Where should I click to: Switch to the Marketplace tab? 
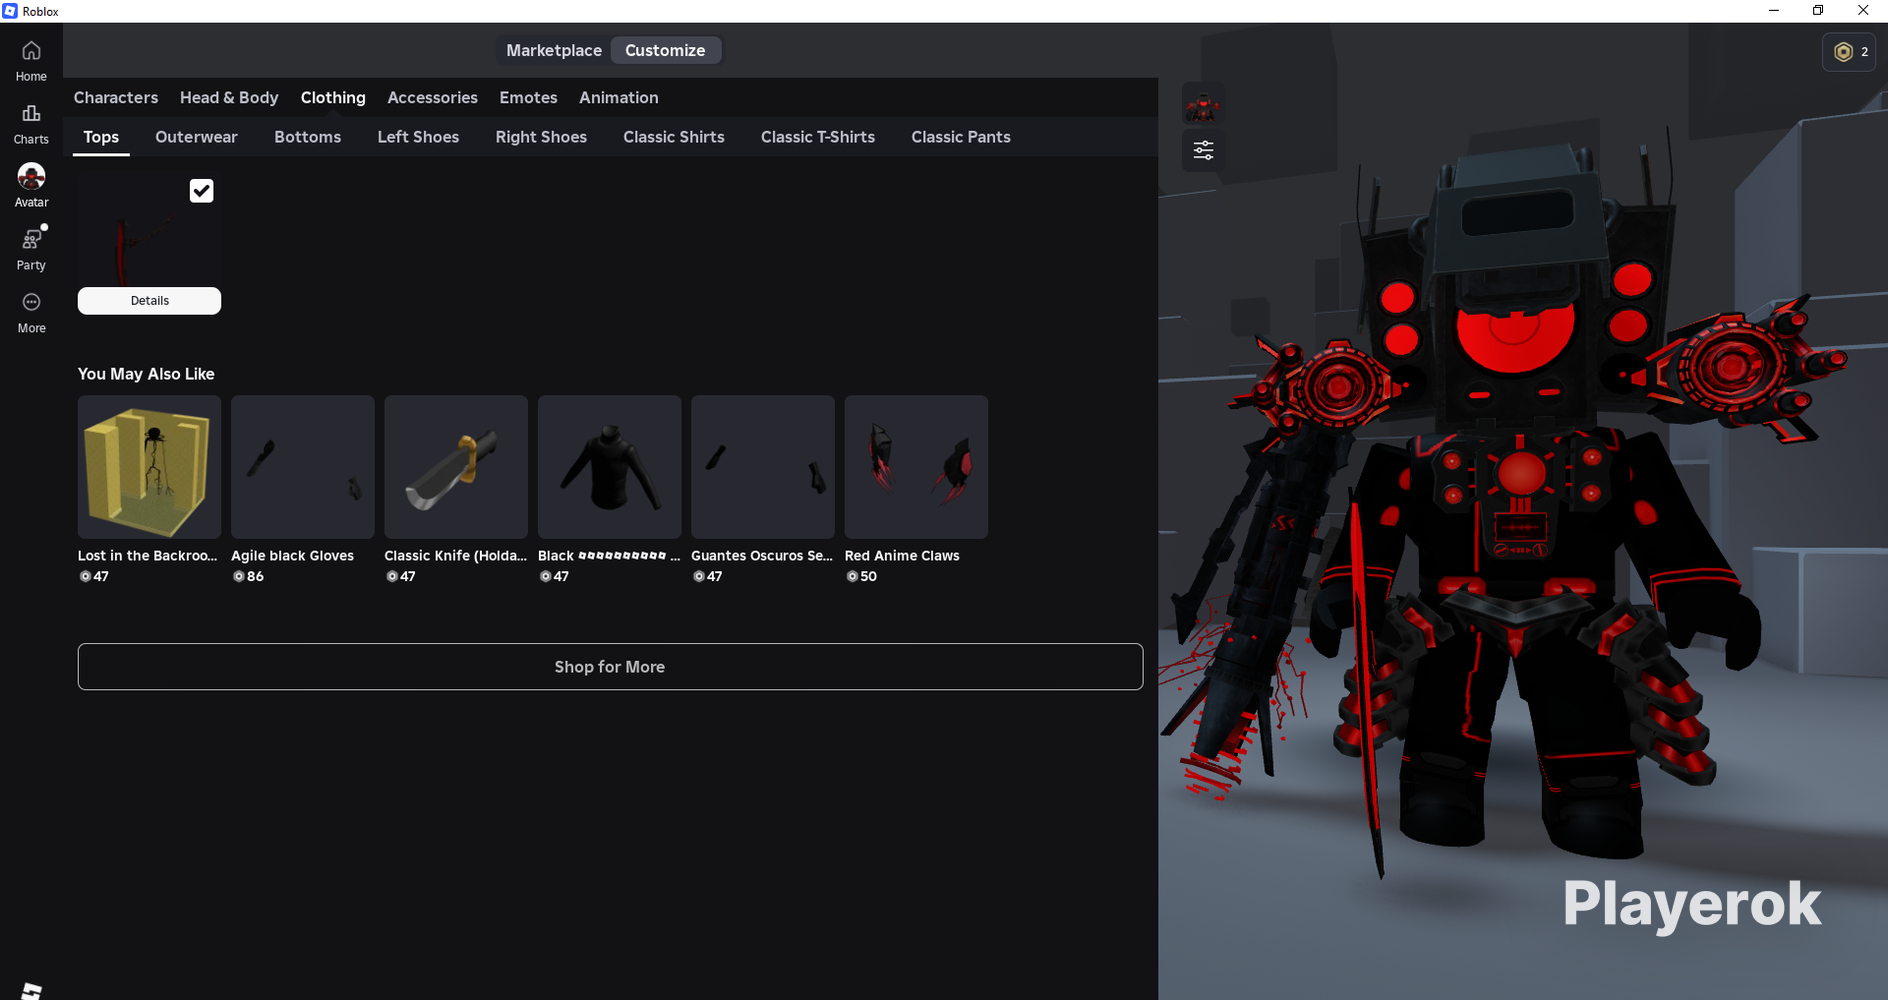point(553,50)
